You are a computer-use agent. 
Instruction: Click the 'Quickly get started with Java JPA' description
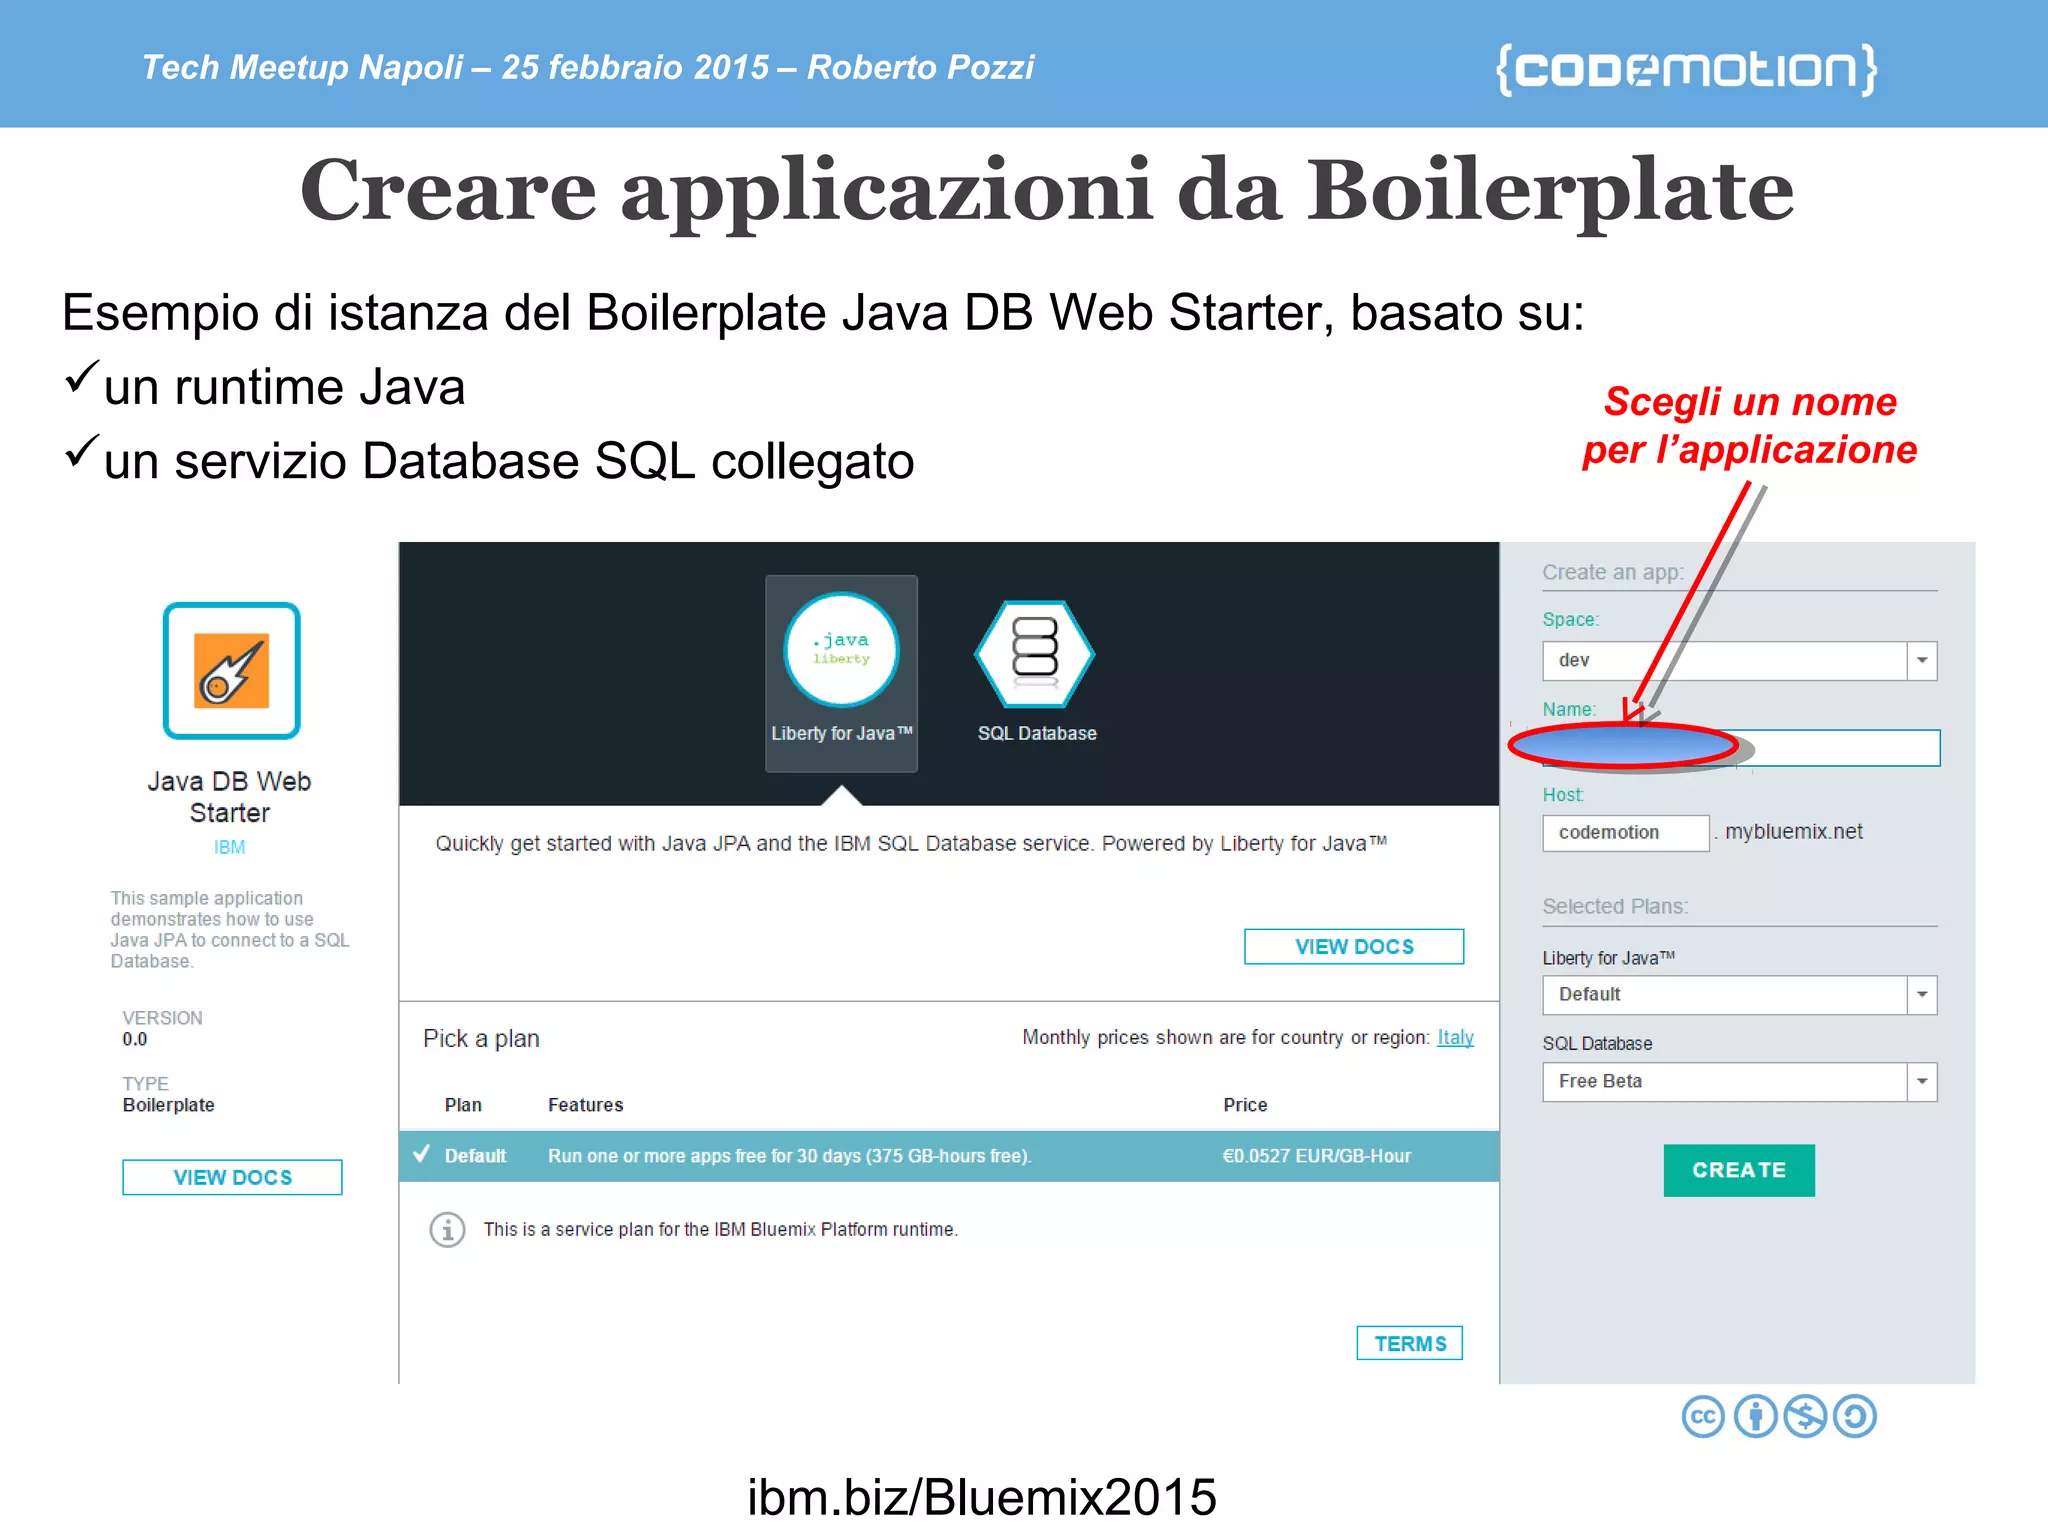tap(911, 843)
